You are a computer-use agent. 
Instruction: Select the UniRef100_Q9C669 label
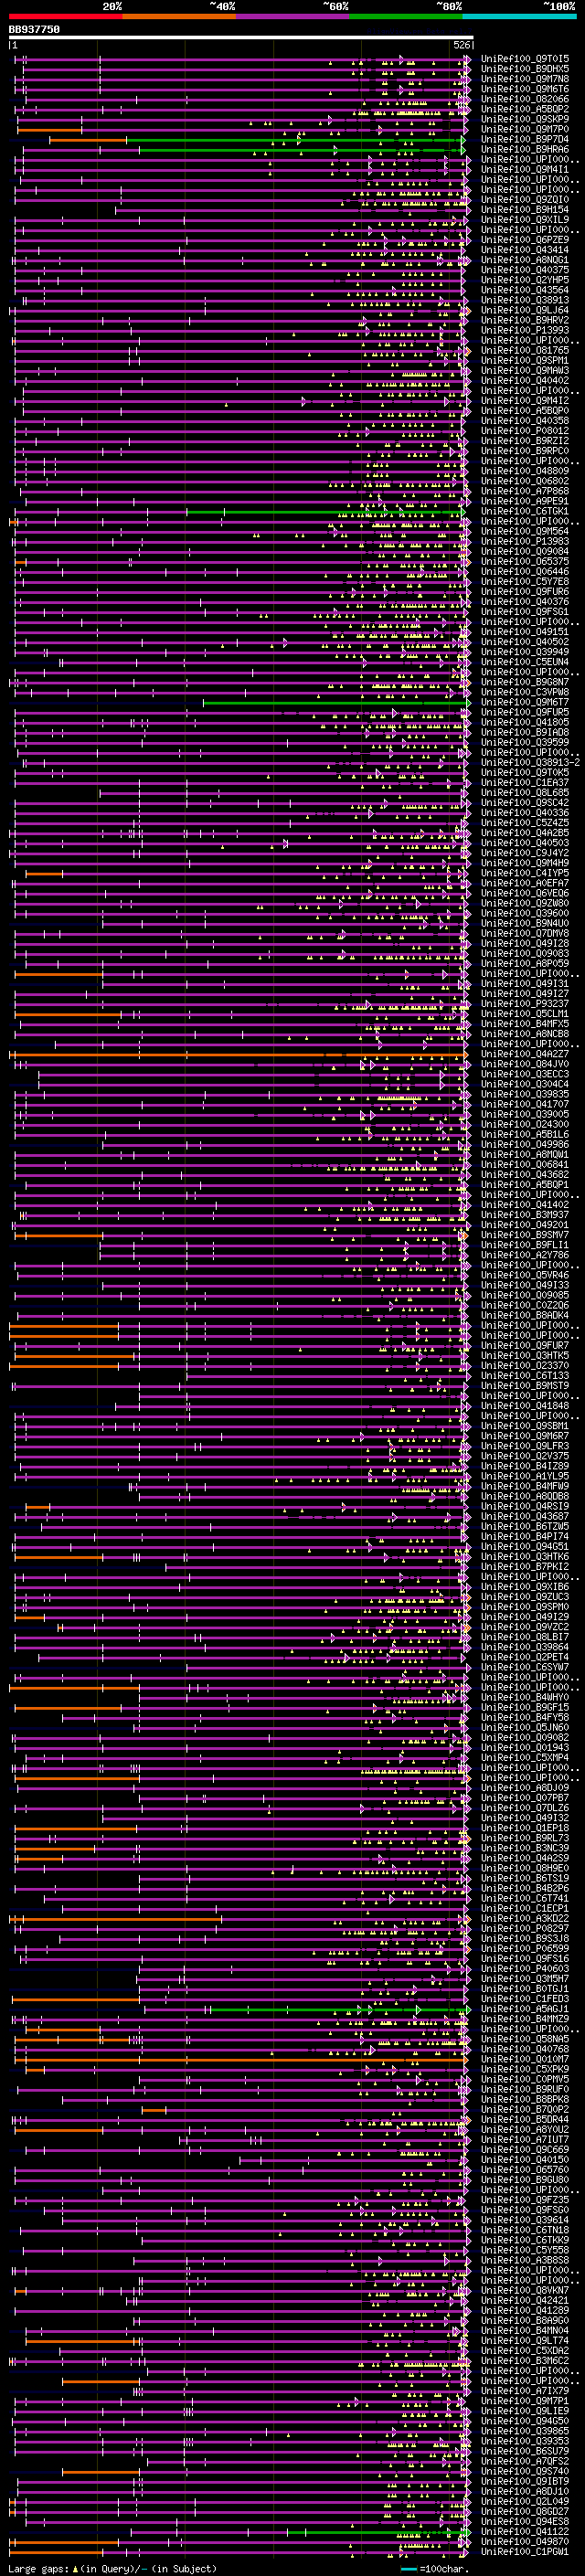tap(525, 2150)
